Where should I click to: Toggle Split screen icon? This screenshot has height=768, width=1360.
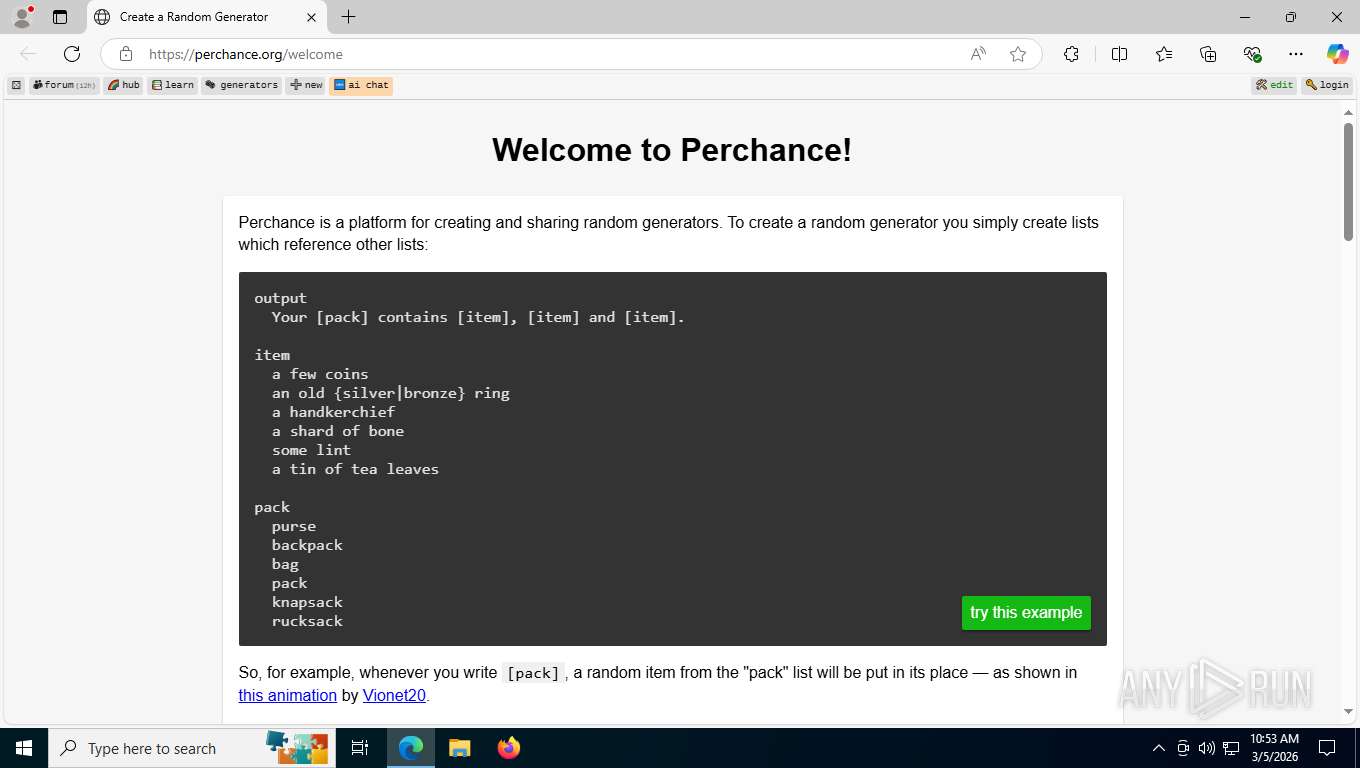click(x=1119, y=54)
